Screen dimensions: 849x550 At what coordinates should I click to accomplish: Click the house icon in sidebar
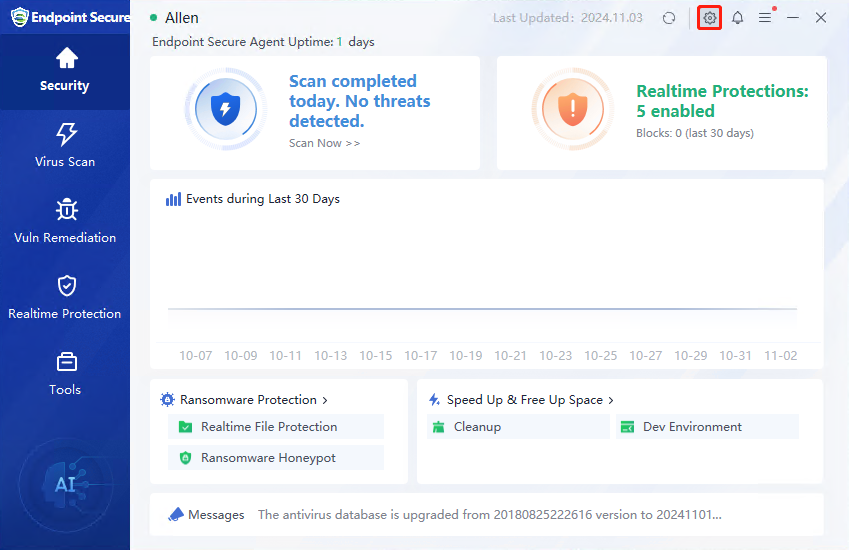click(x=67, y=58)
